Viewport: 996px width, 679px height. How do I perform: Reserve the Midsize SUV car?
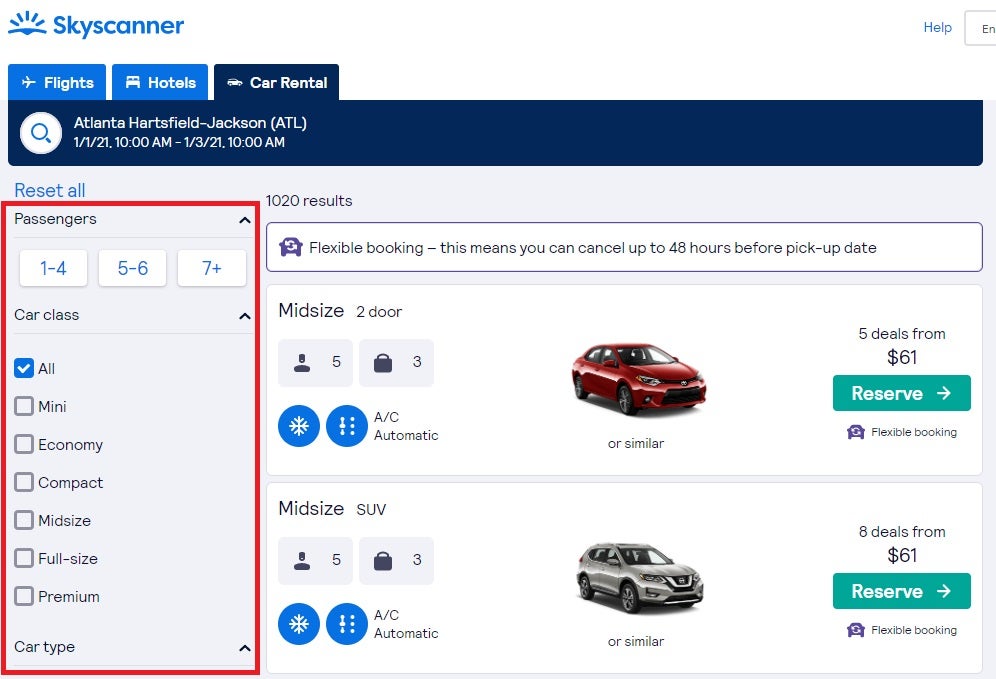901,591
